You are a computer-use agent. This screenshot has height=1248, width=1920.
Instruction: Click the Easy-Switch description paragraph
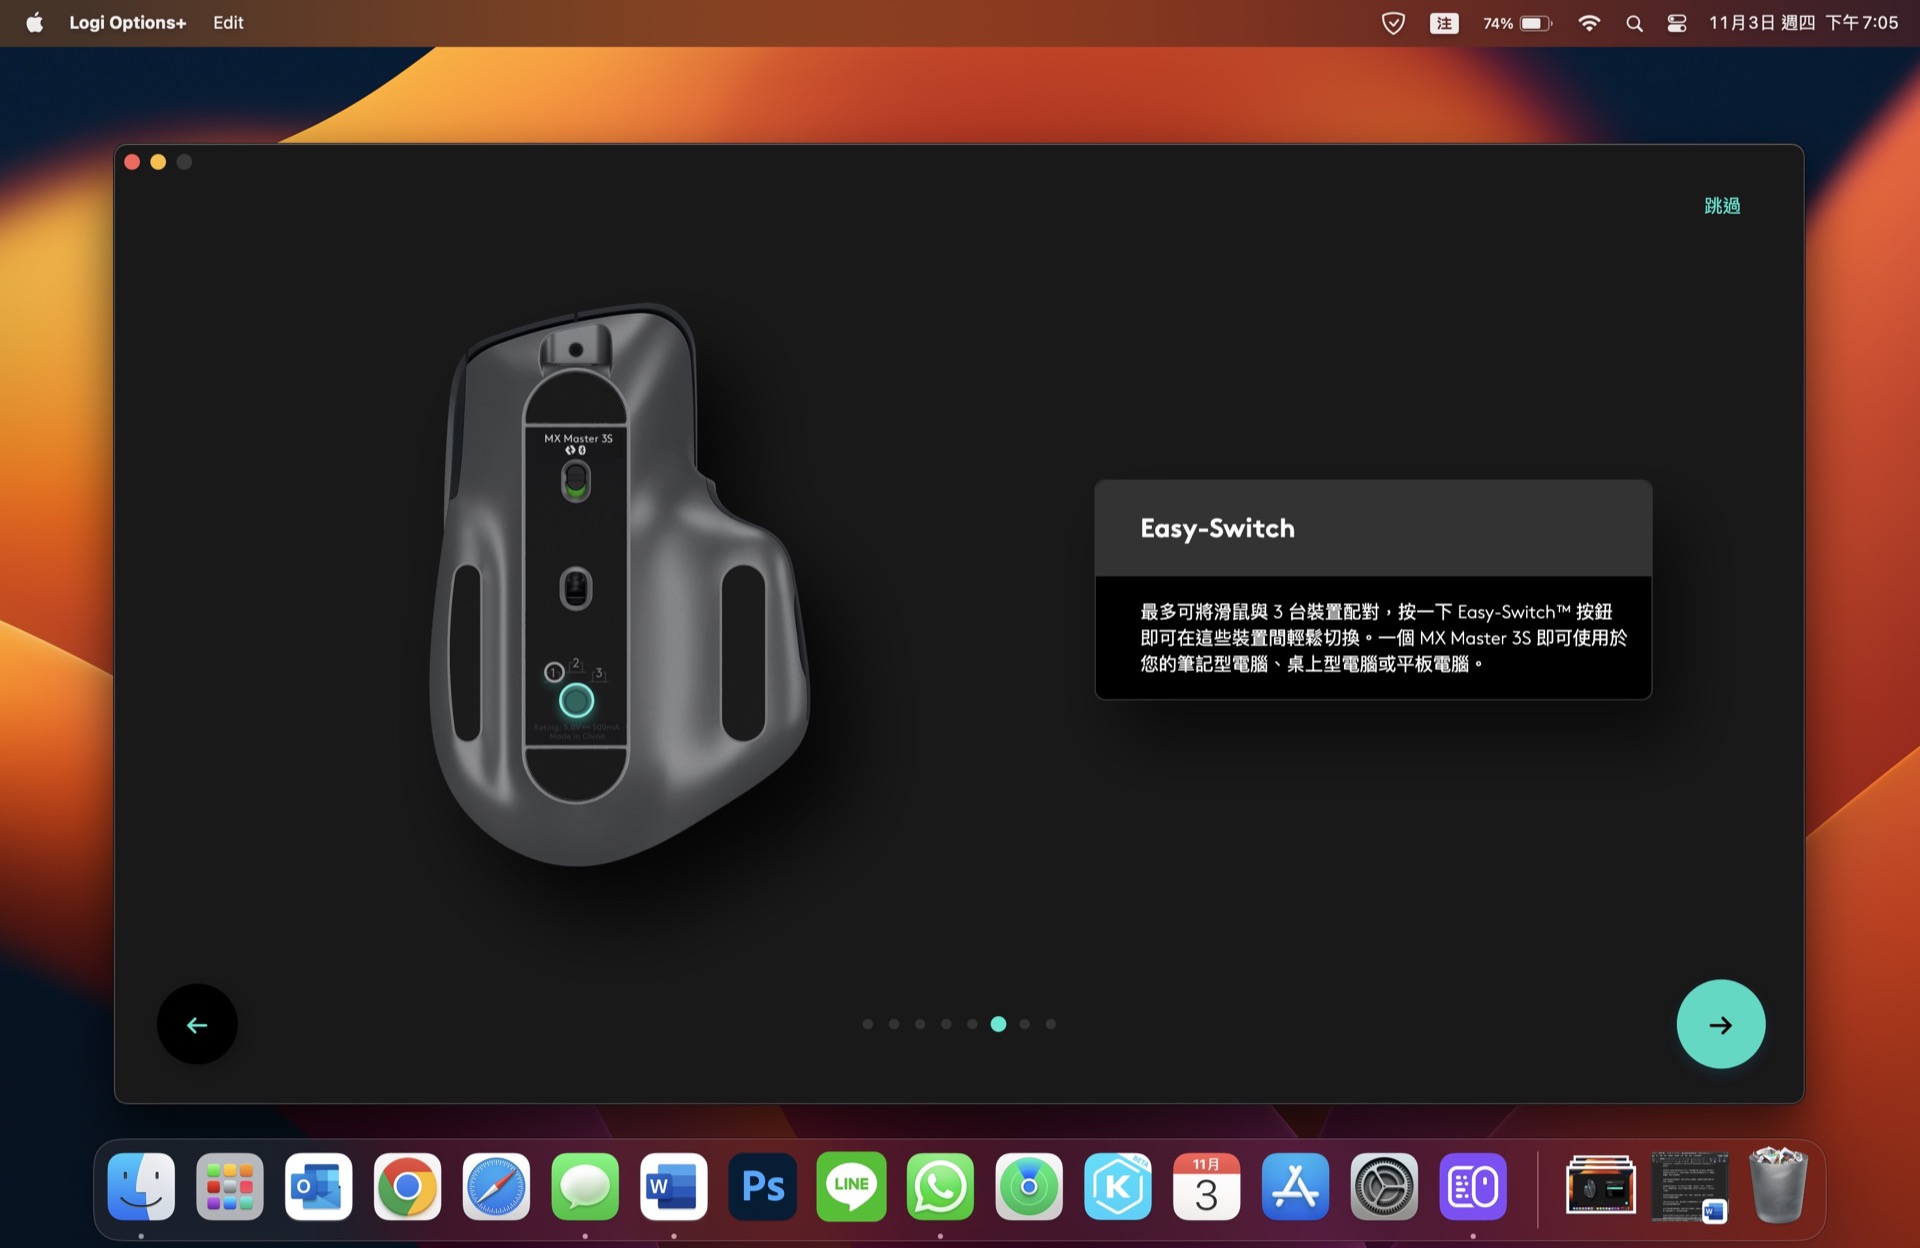pyautogui.click(x=1383, y=638)
